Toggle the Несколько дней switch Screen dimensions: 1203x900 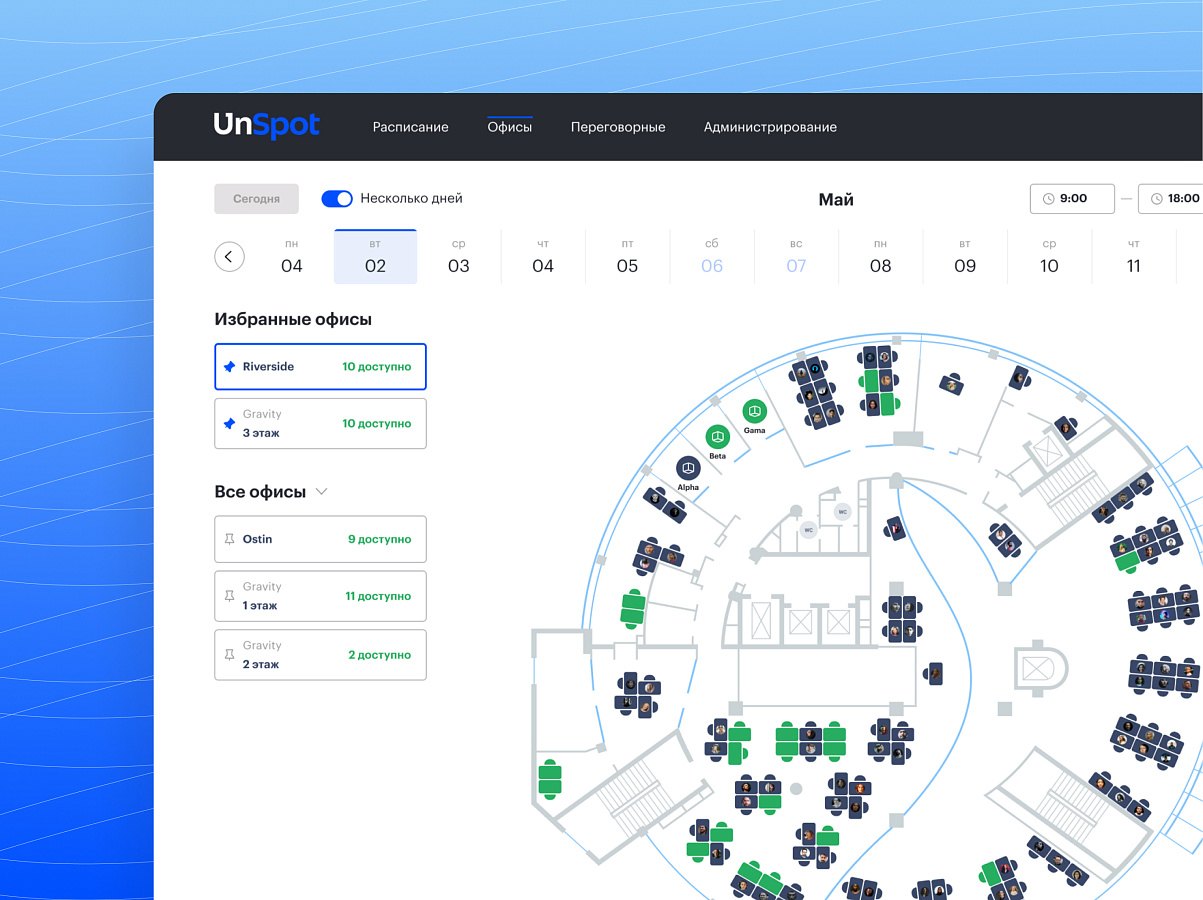coord(337,199)
